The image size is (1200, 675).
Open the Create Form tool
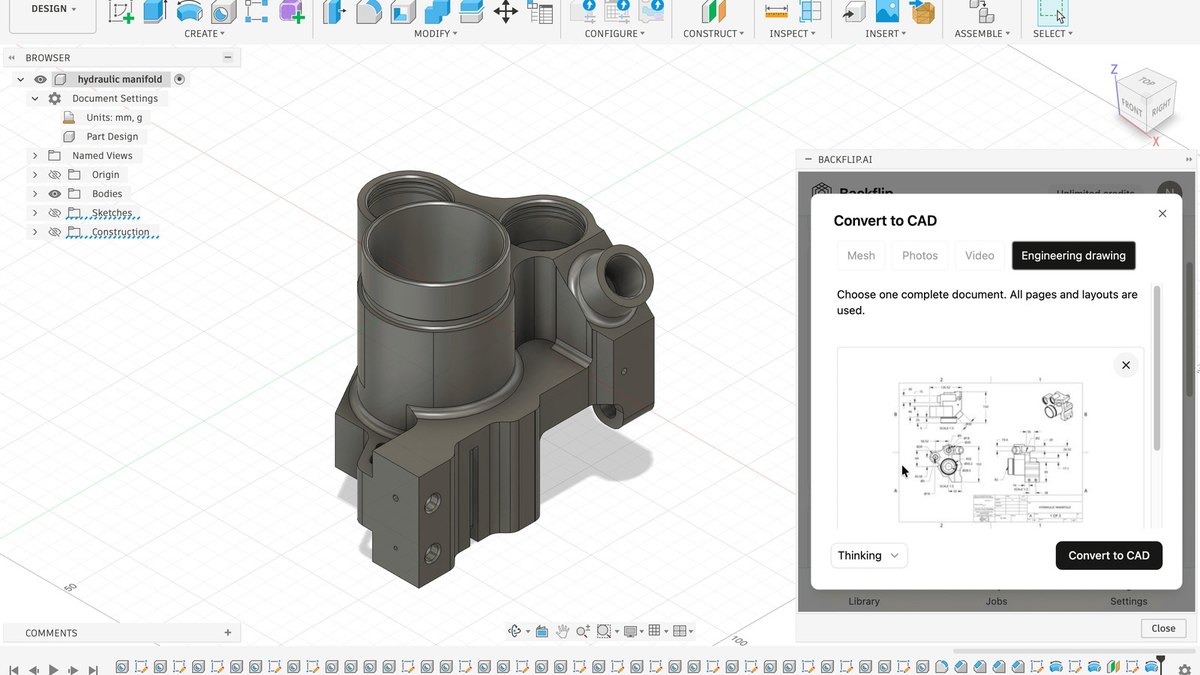coord(291,11)
